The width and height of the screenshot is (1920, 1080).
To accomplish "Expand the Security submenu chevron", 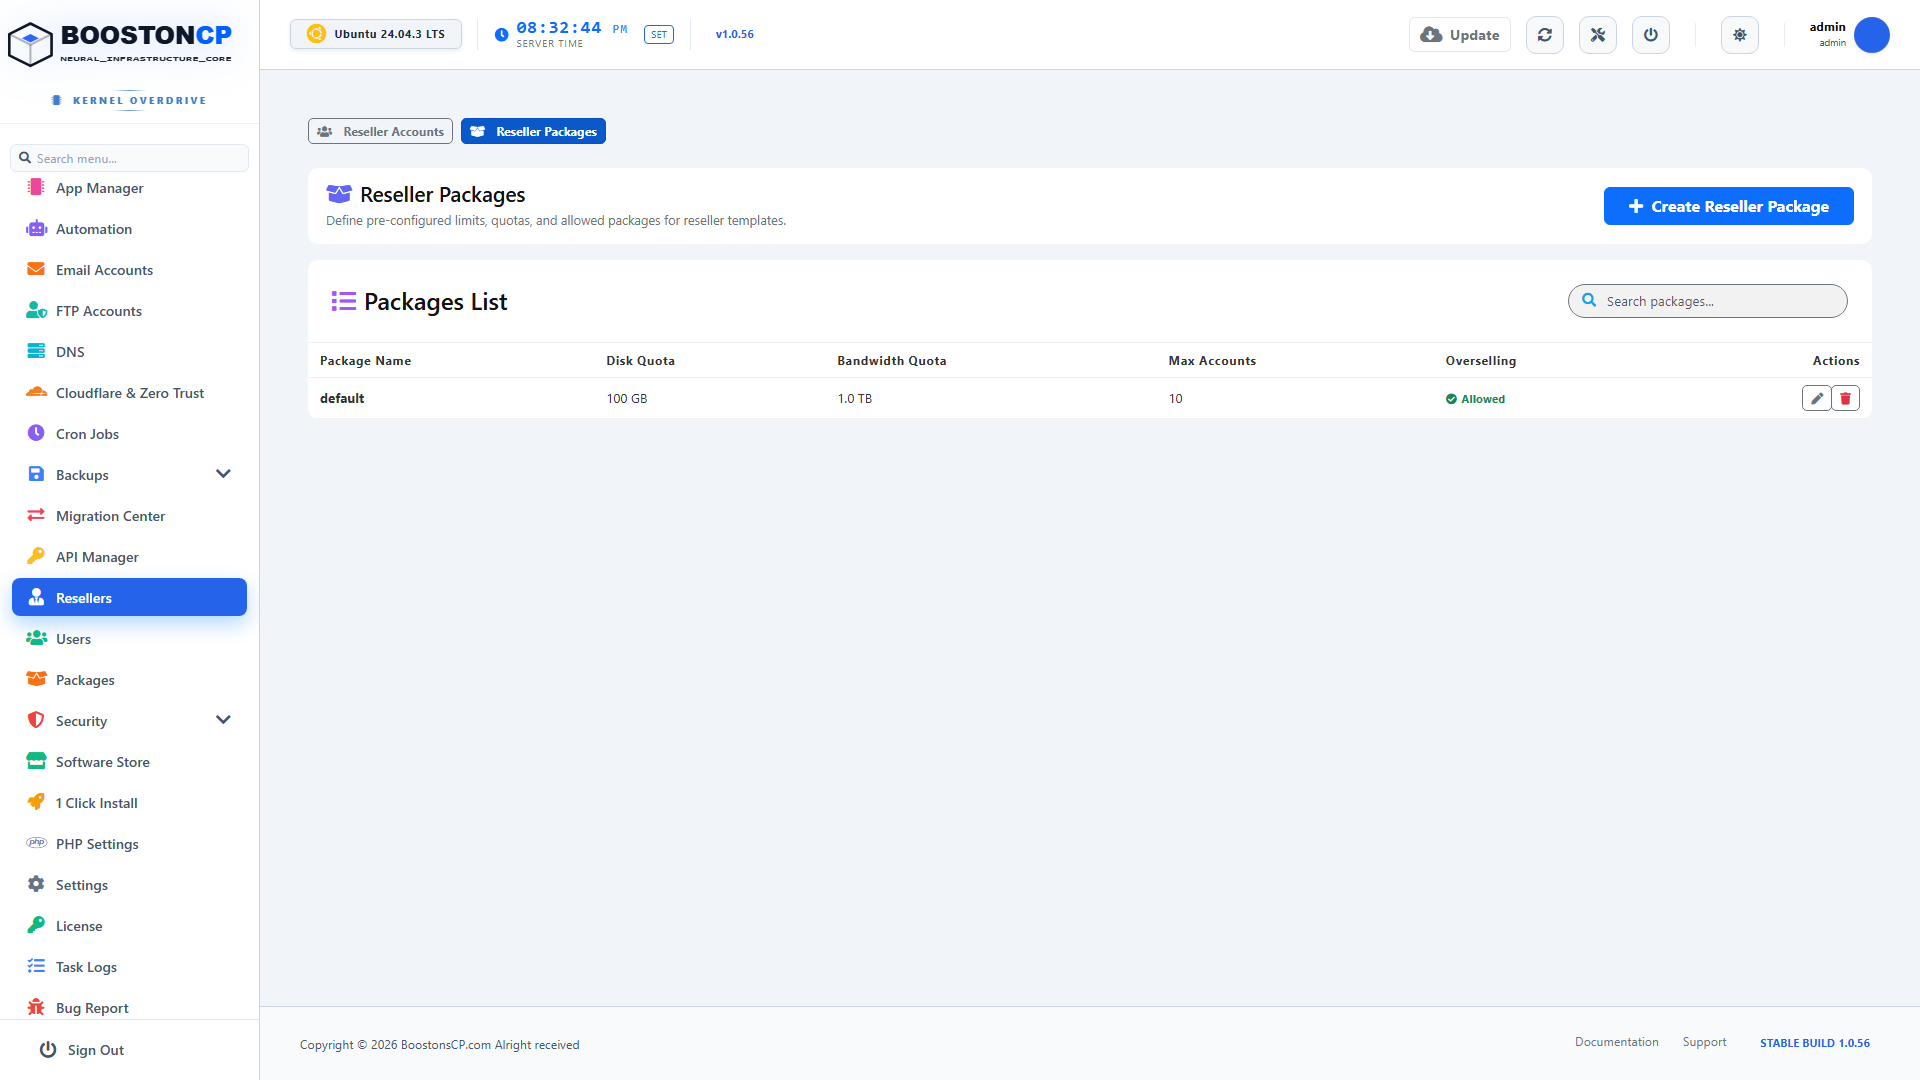I will 223,720.
